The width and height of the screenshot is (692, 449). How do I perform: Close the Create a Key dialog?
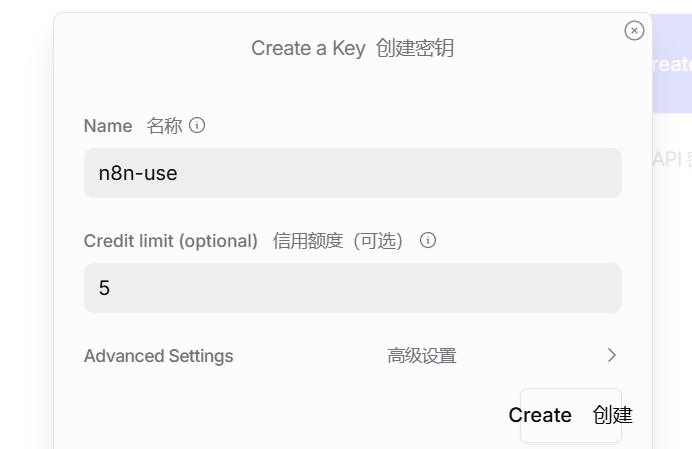pyautogui.click(x=634, y=31)
